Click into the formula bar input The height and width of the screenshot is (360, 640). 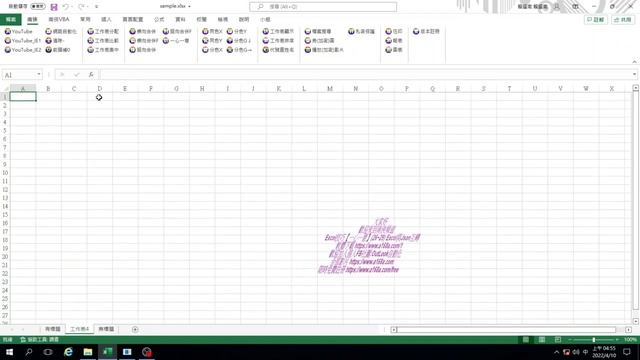(366, 75)
